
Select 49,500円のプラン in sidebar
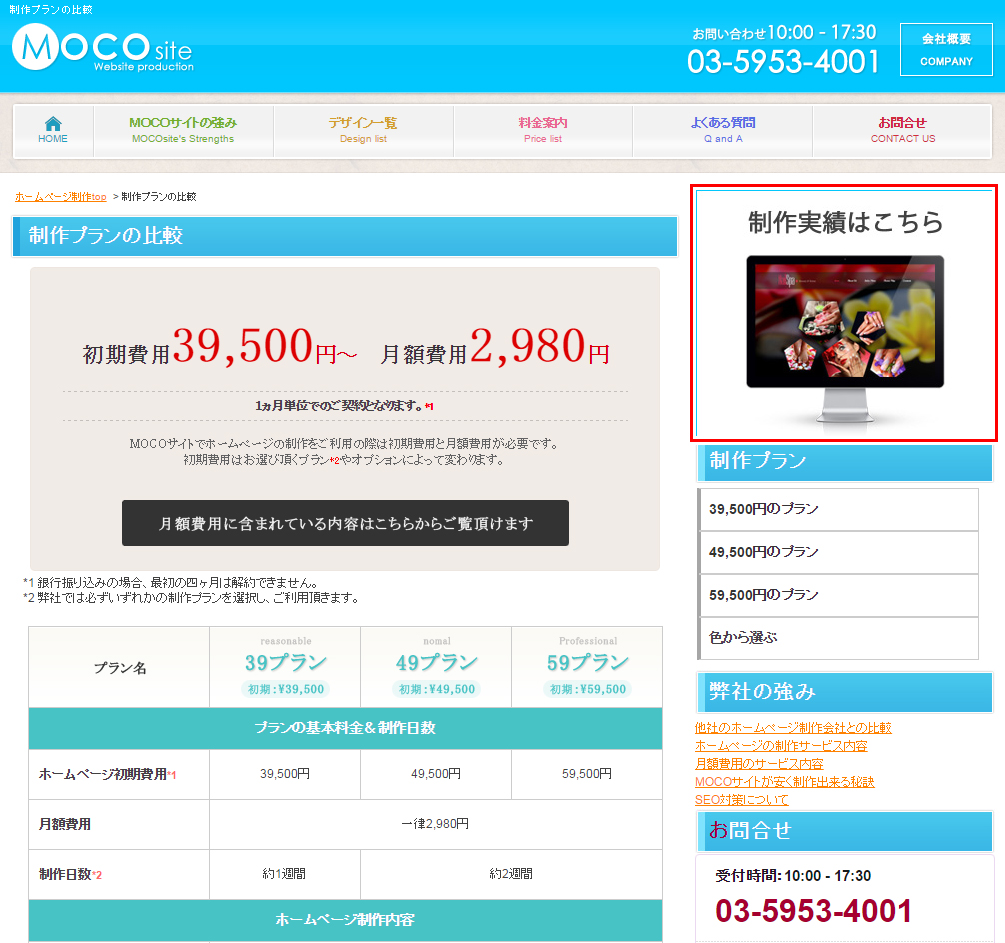[x=838, y=552]
